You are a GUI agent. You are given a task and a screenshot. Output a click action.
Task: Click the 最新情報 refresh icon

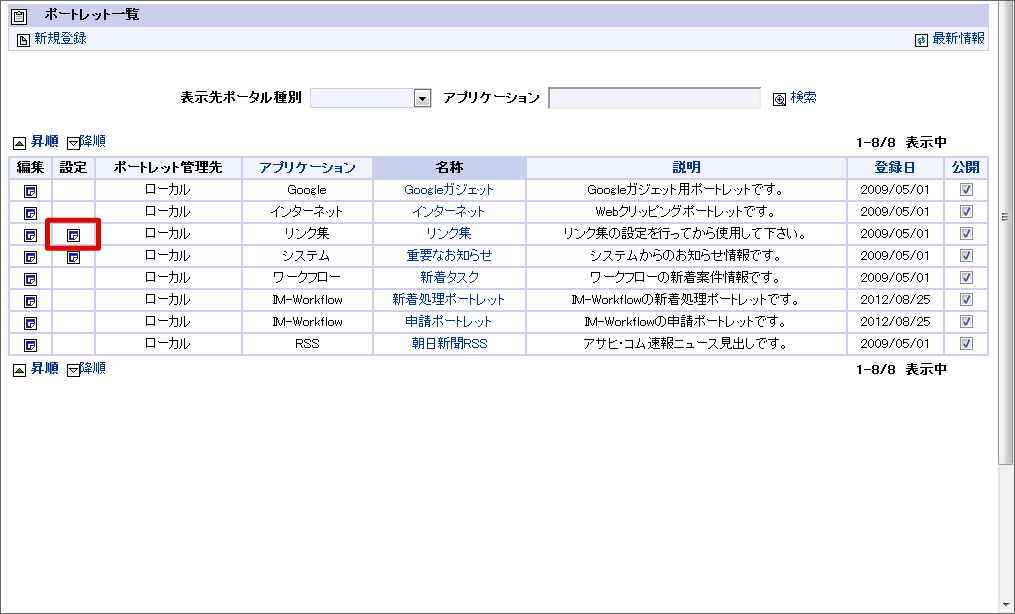[921, 40]
